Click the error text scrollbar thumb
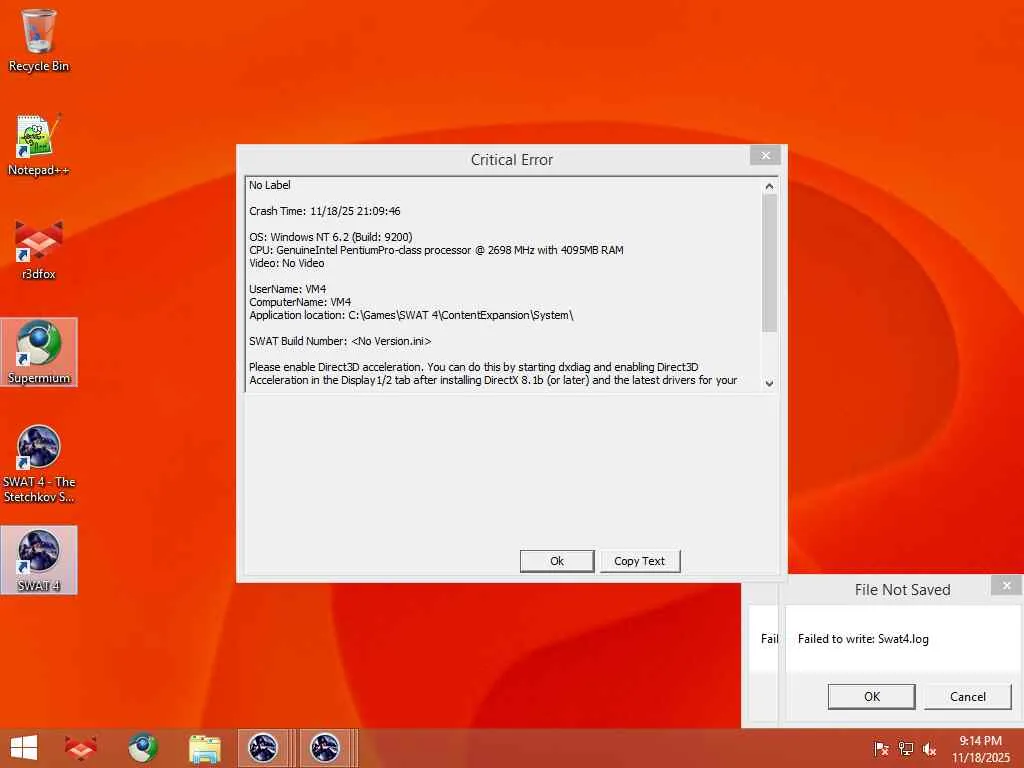This screenshot has height=768, width=1024. [769, 263]
